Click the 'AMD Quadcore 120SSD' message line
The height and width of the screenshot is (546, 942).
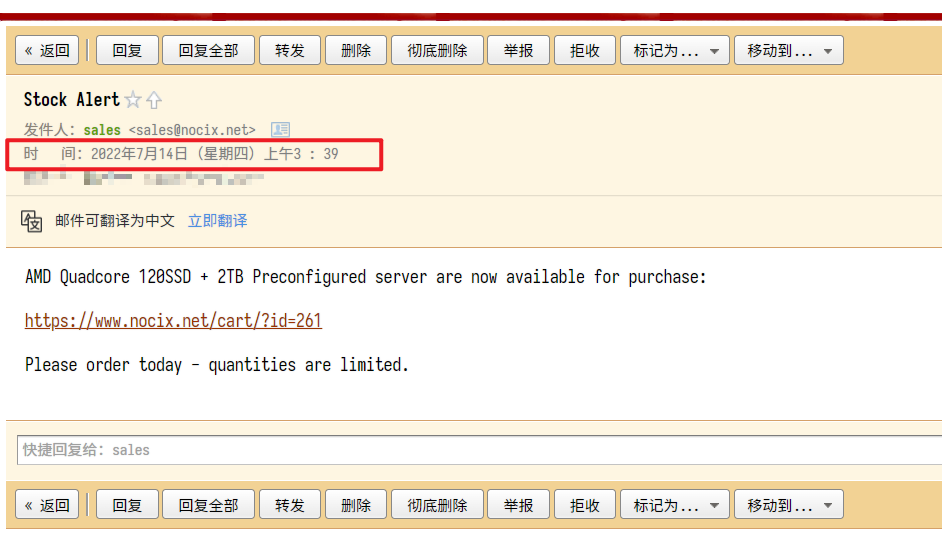click(x=366, y=277)
